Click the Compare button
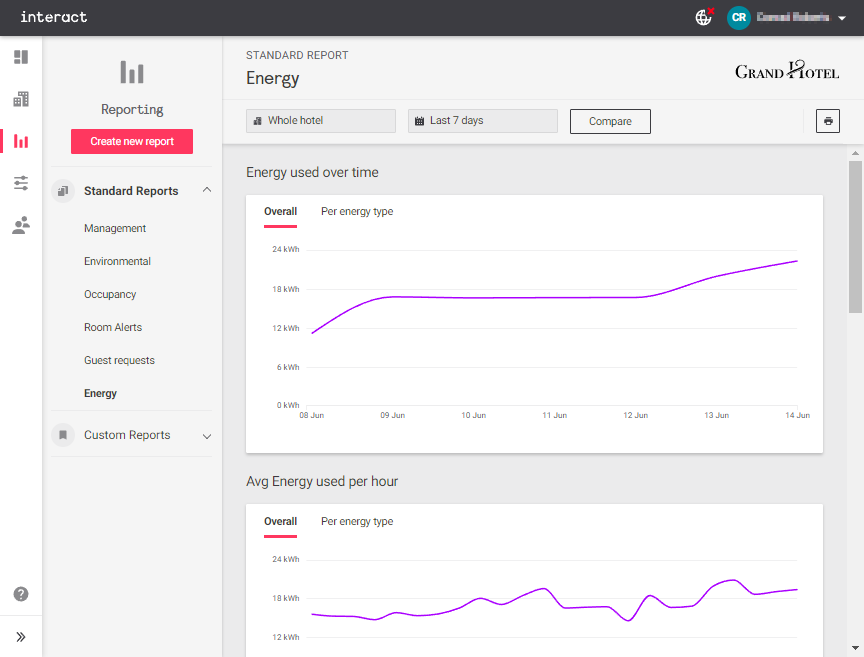The width and height of the screenshot is (864, 657). (x=610, y=121)
